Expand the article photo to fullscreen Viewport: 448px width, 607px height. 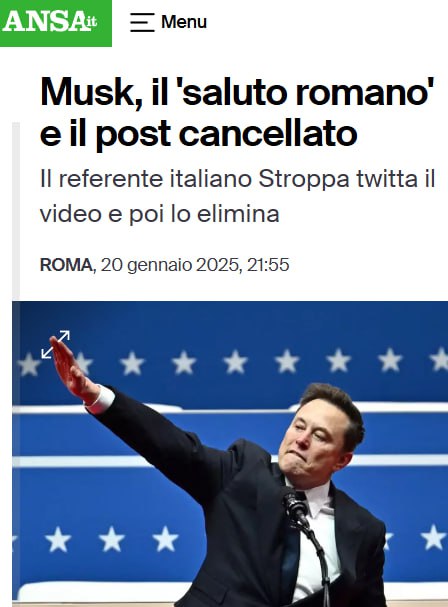point(56,344)
